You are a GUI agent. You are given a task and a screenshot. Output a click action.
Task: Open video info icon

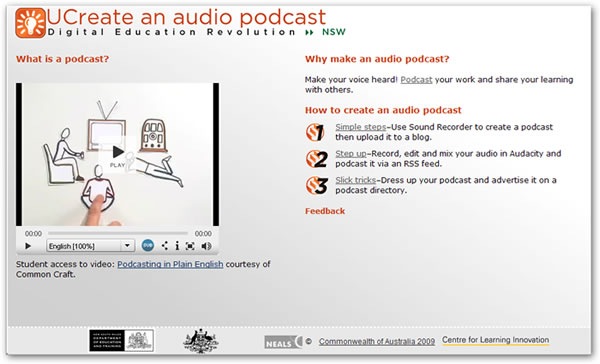(177, 246)
